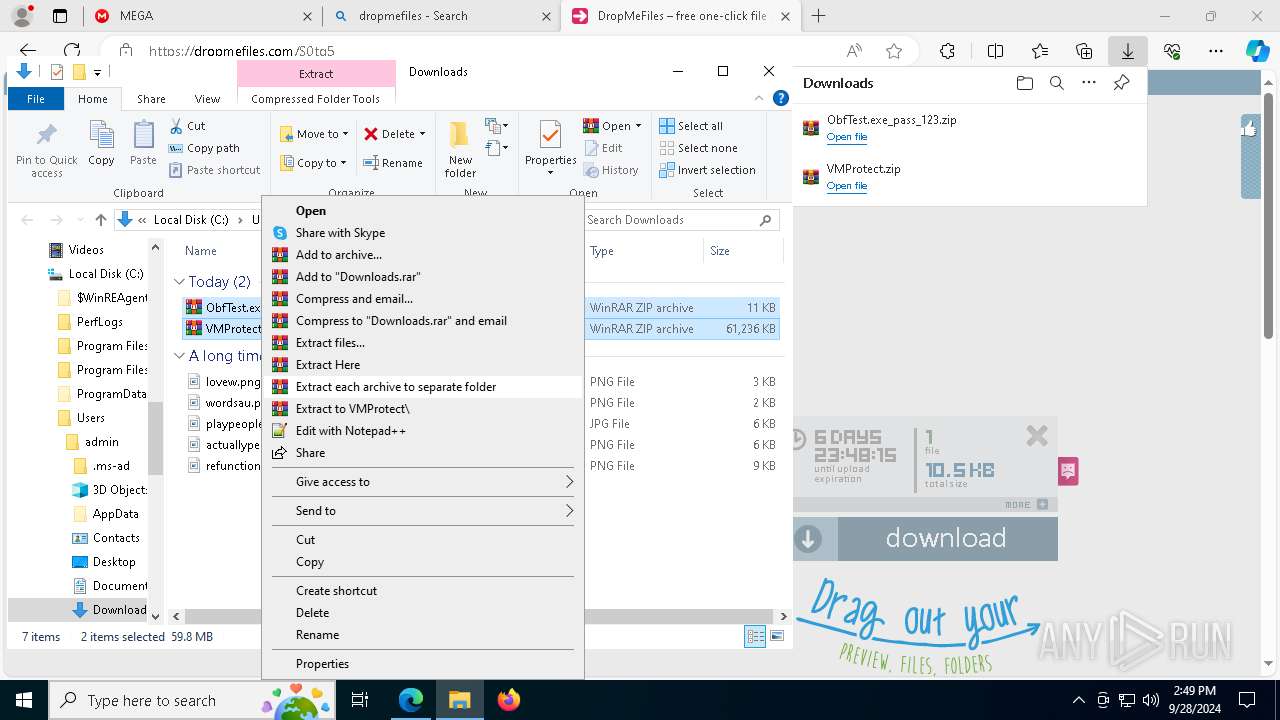1280x720 pixels.
Task: Open more options in Edge Downloads panel
Action: click(x=1089, y=83)
